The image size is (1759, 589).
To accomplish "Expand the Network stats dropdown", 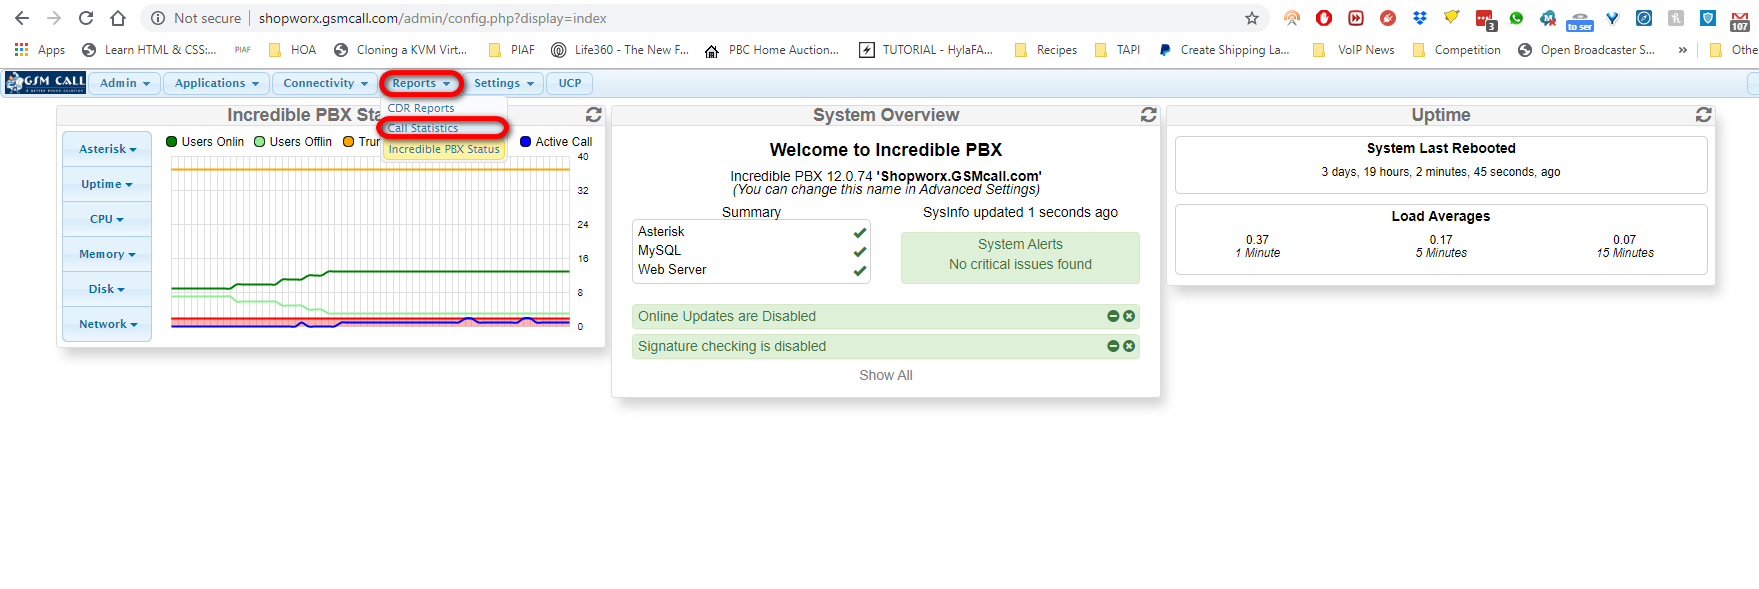I will pyautogui.click(x=107, y=324).
